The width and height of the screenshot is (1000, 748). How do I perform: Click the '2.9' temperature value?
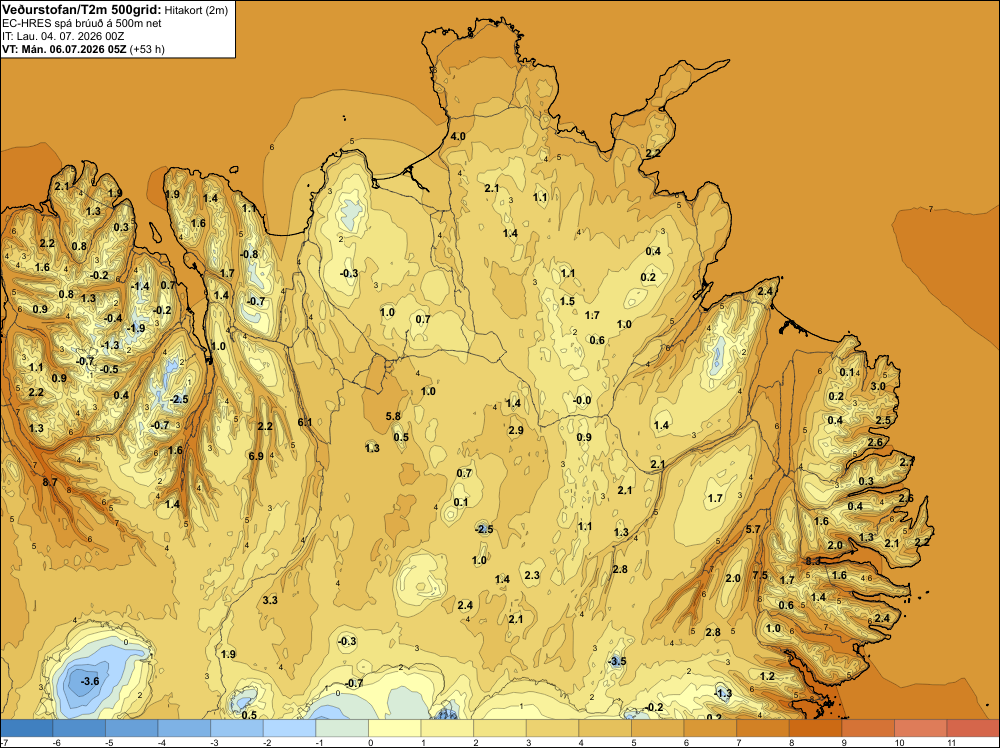[x=516, y=430]
